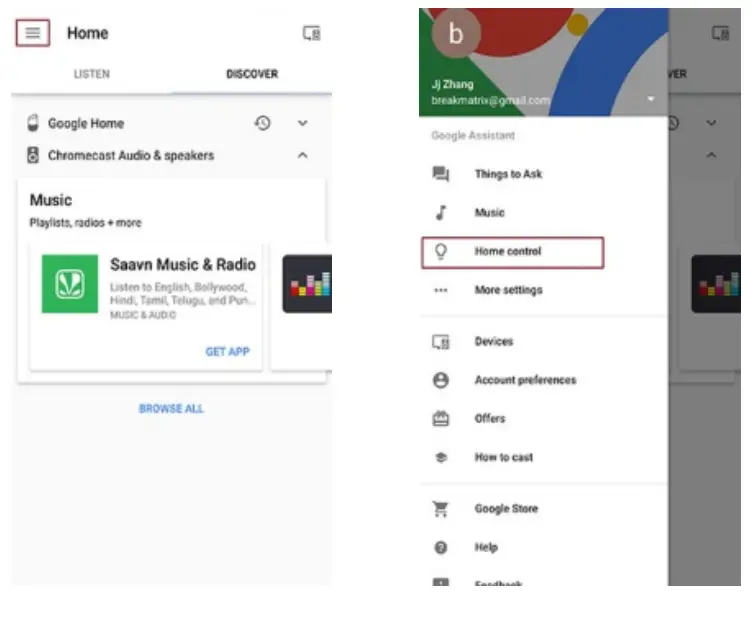The image size is (751, 620).
Task: Tap the dimmed up chevron behind drawer
Action: (711, 155)
